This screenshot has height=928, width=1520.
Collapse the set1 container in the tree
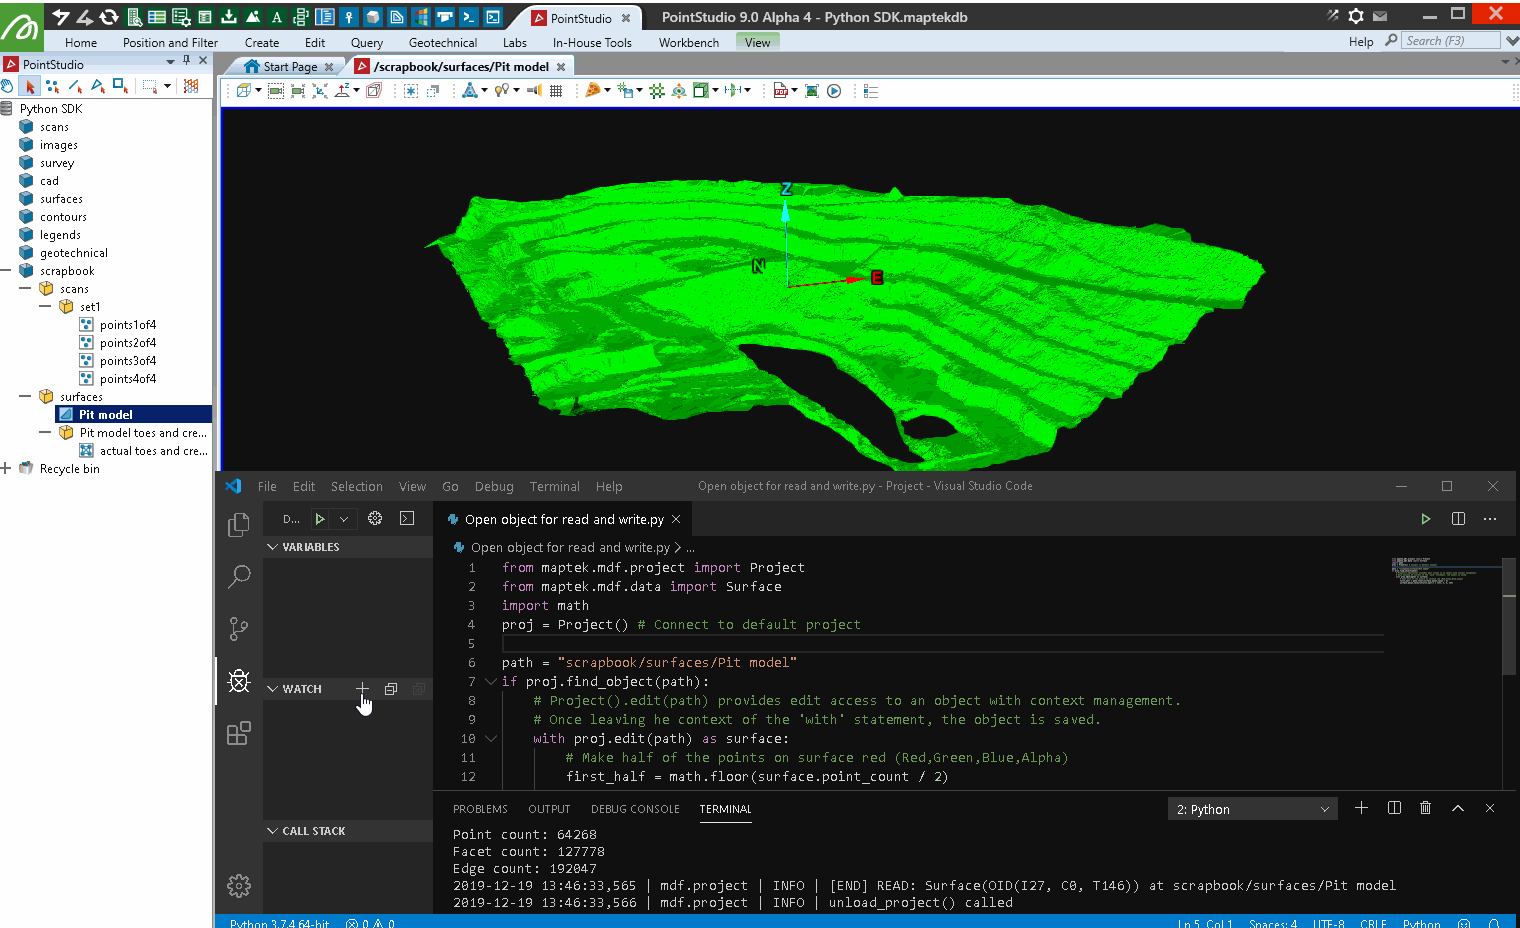[x=45, y=307]
